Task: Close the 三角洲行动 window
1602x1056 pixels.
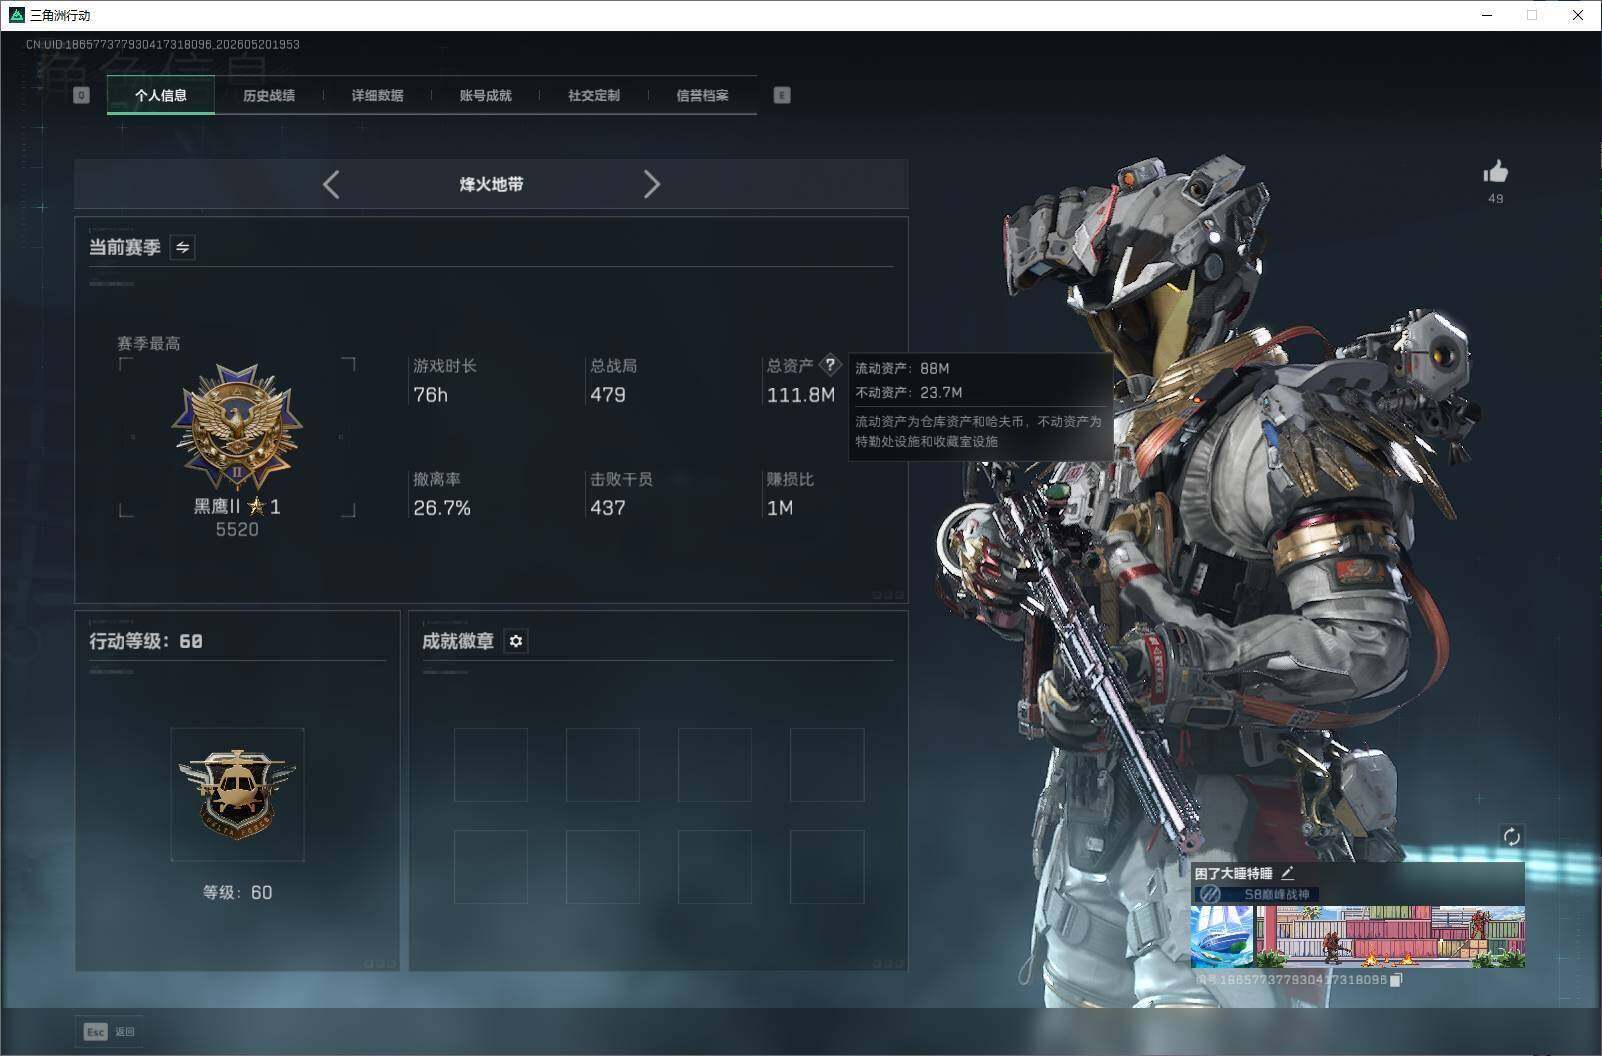Action: (x=1578, y=15)
